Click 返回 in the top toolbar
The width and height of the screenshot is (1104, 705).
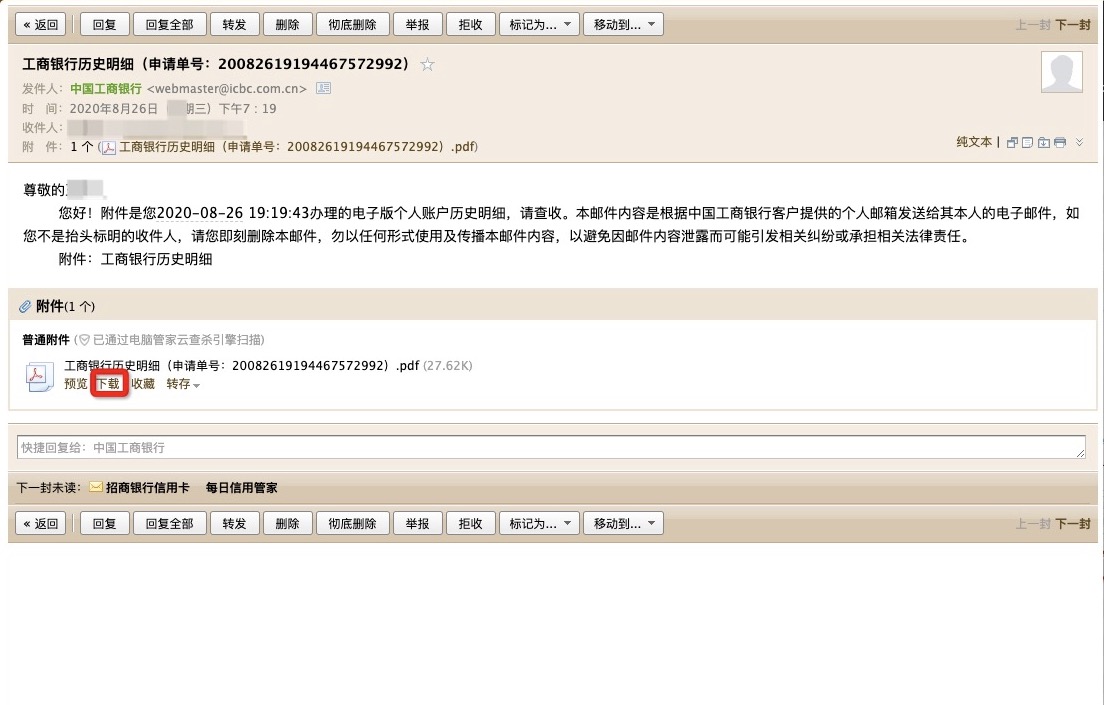pos(40,25)
